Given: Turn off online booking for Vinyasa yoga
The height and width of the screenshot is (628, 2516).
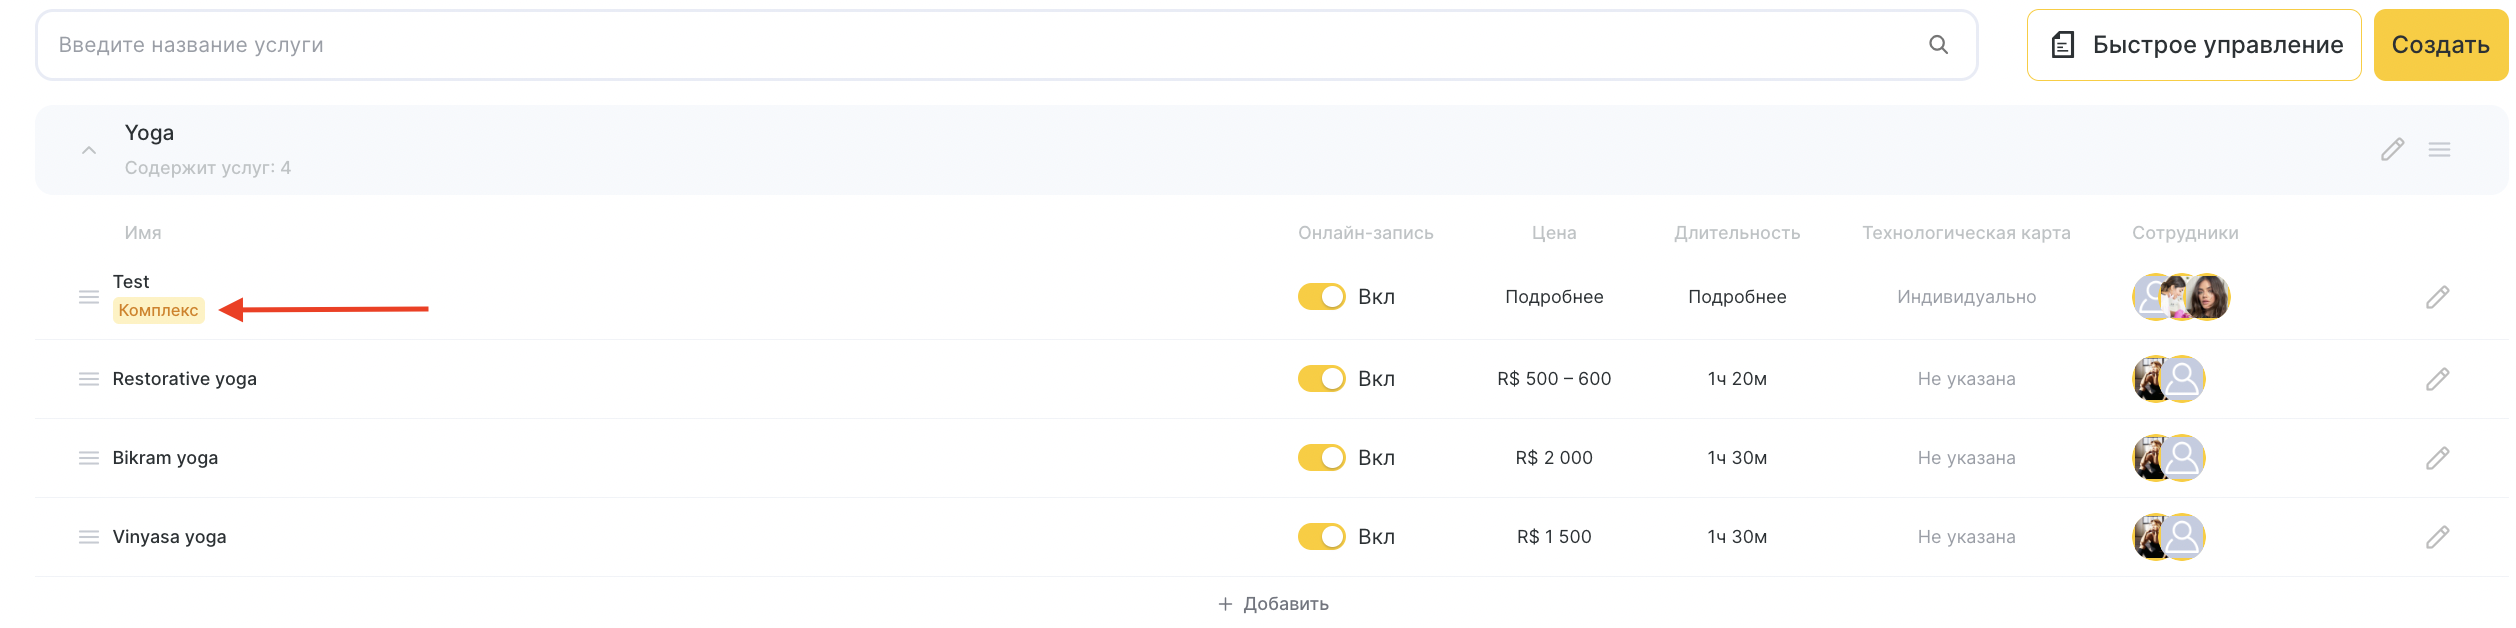Looking at the screenshot, I should pos(1321,537).
